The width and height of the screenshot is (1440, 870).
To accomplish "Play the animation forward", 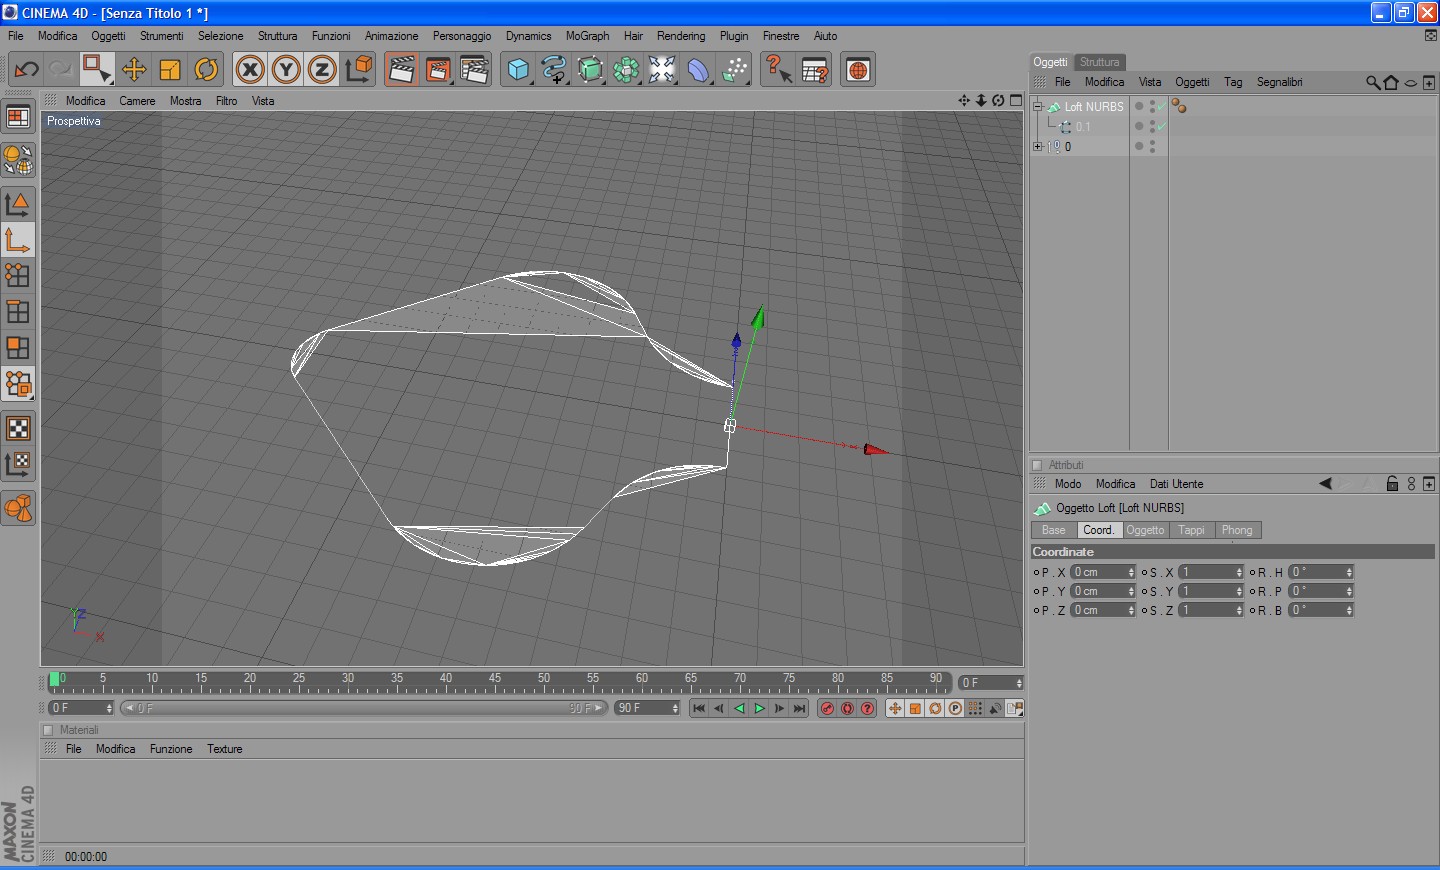I will [x=759, y=708].
